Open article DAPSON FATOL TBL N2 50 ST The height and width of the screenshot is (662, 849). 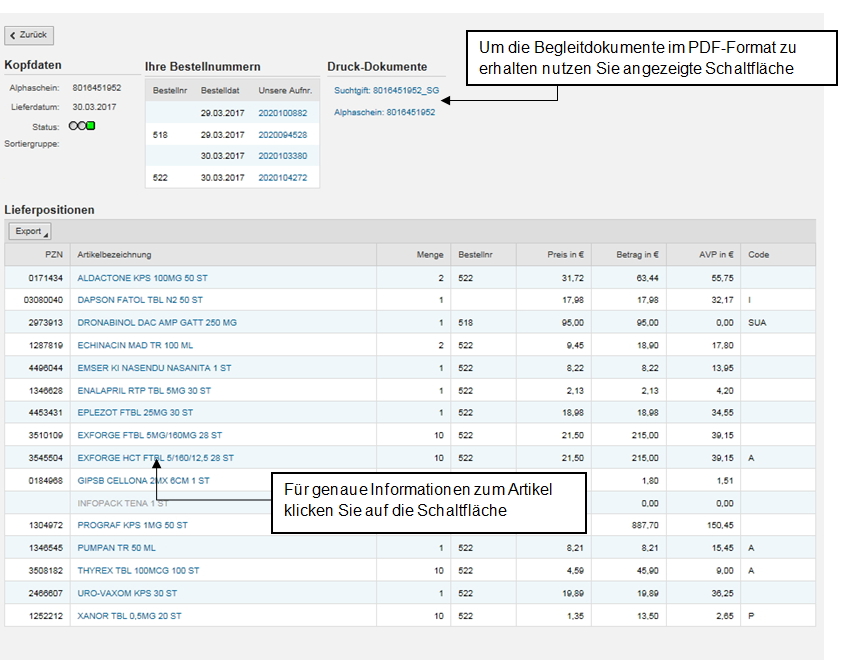pos(140,300)
